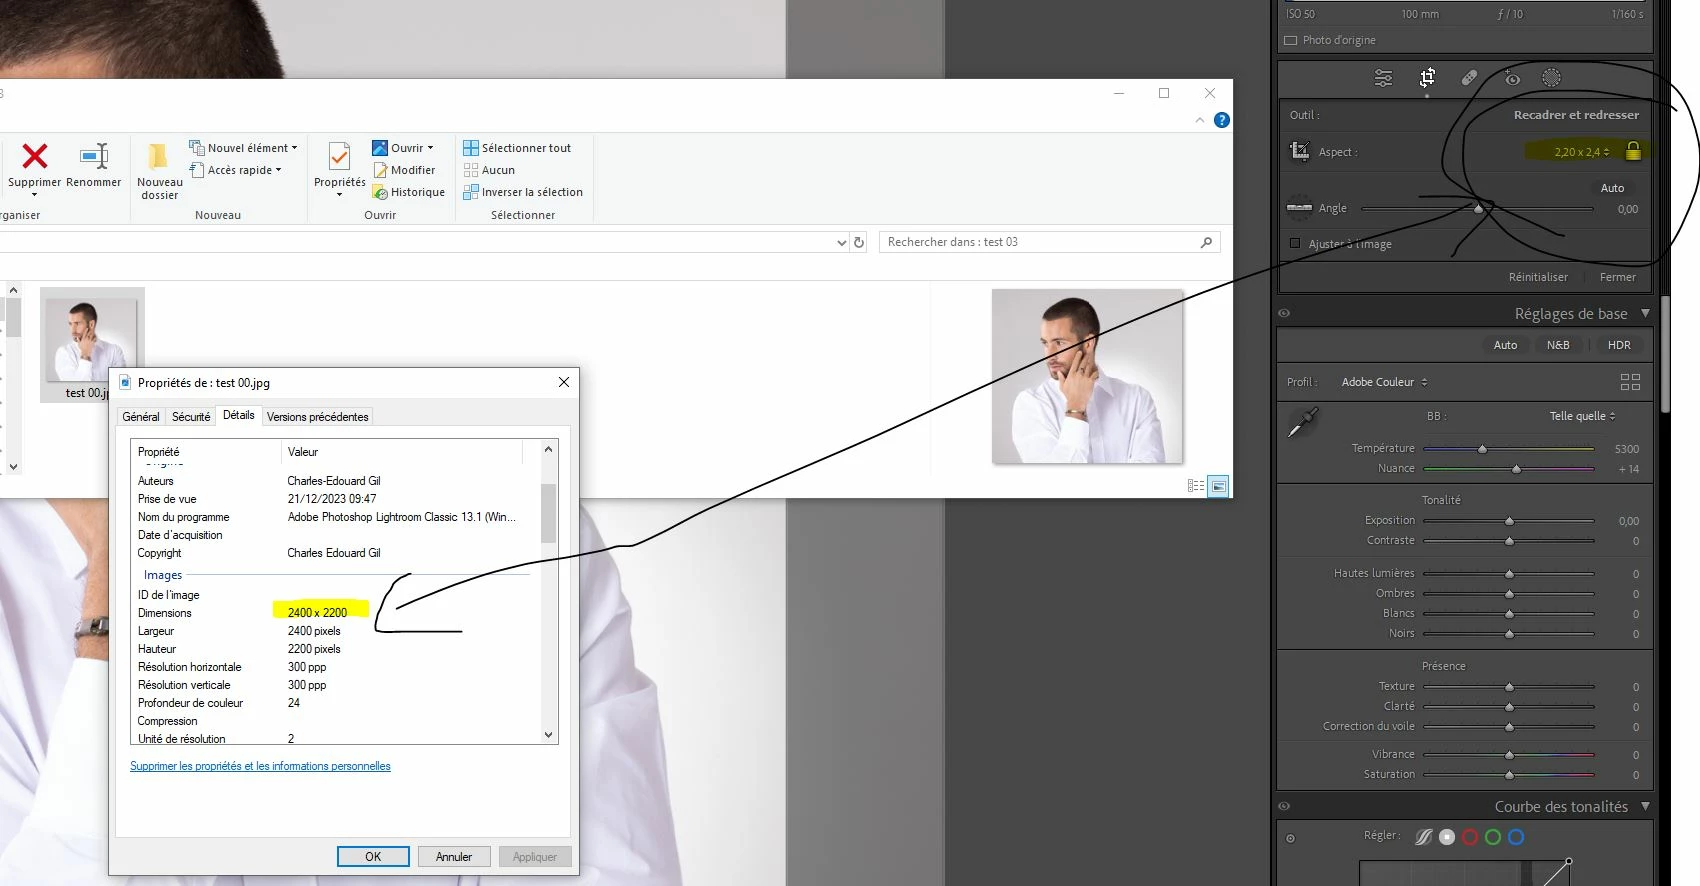
Task: Select the point curve white circle
Action: click(1447, 837)
